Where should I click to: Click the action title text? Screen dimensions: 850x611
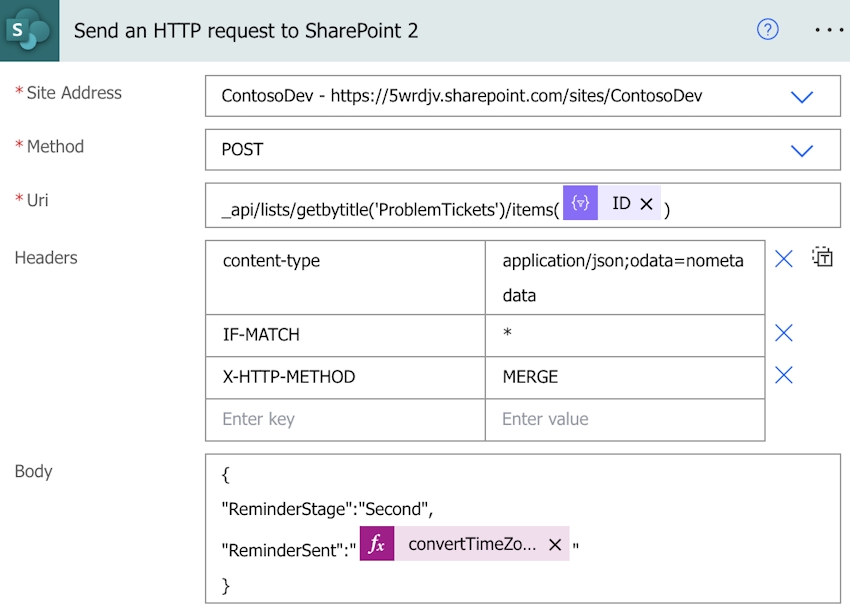246,30
